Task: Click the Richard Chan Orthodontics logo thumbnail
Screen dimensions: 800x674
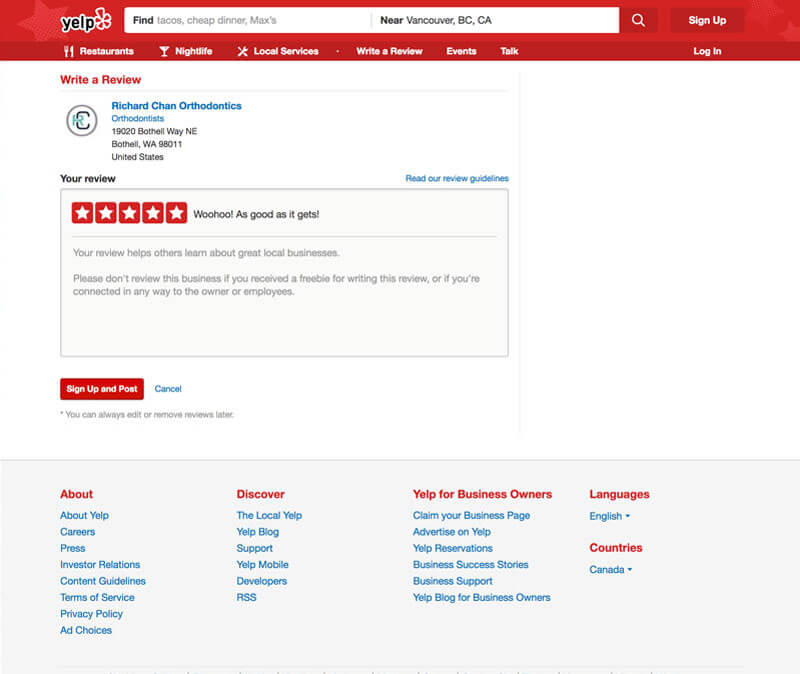Action: click(x=82, y=120)
